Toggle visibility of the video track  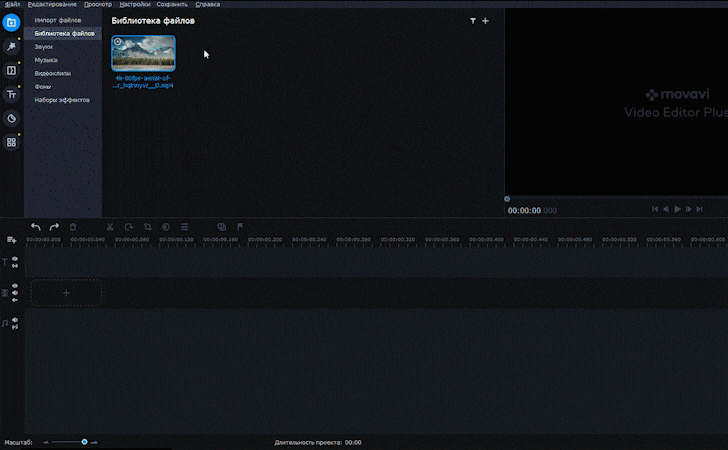(x=15, y=286)
